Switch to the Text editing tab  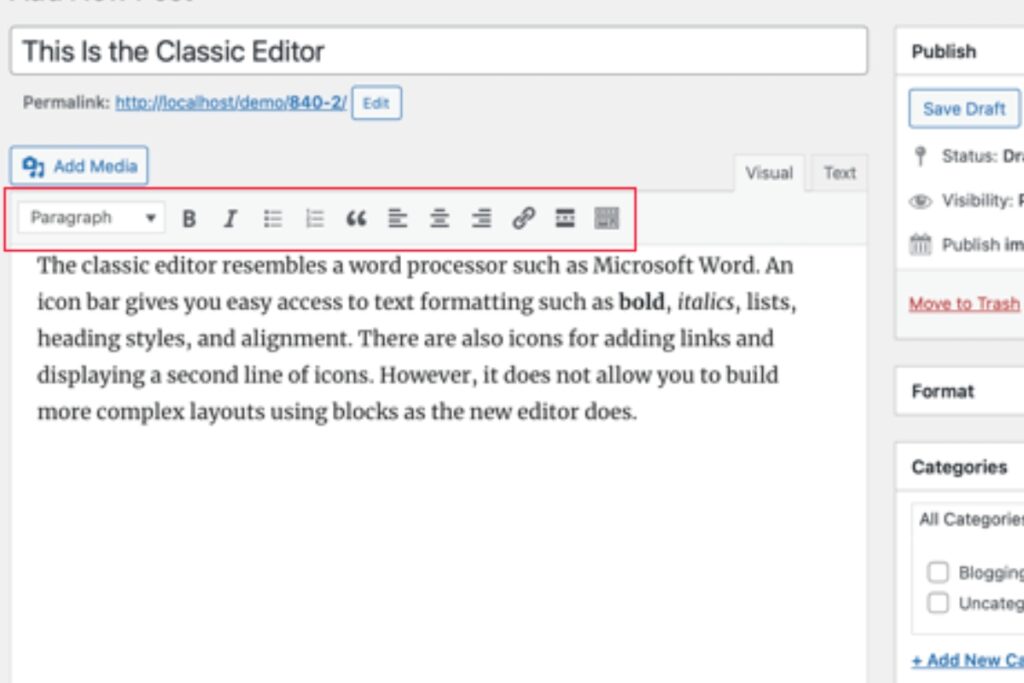(x=840, y=173)
